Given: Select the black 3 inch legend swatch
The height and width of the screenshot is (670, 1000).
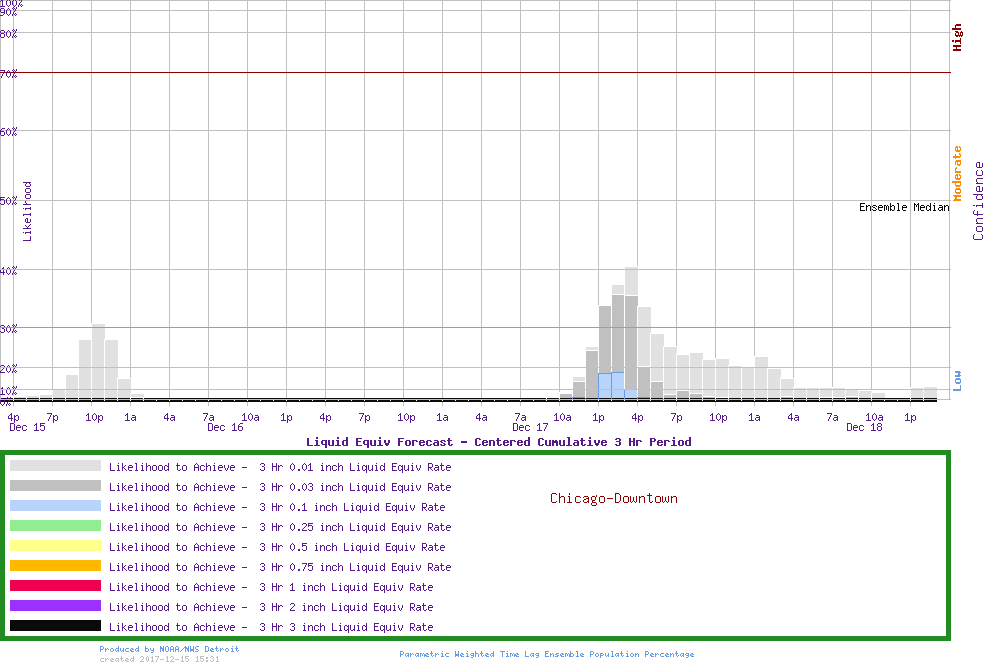Looking at the screenshot, I should tap(55, 626).
